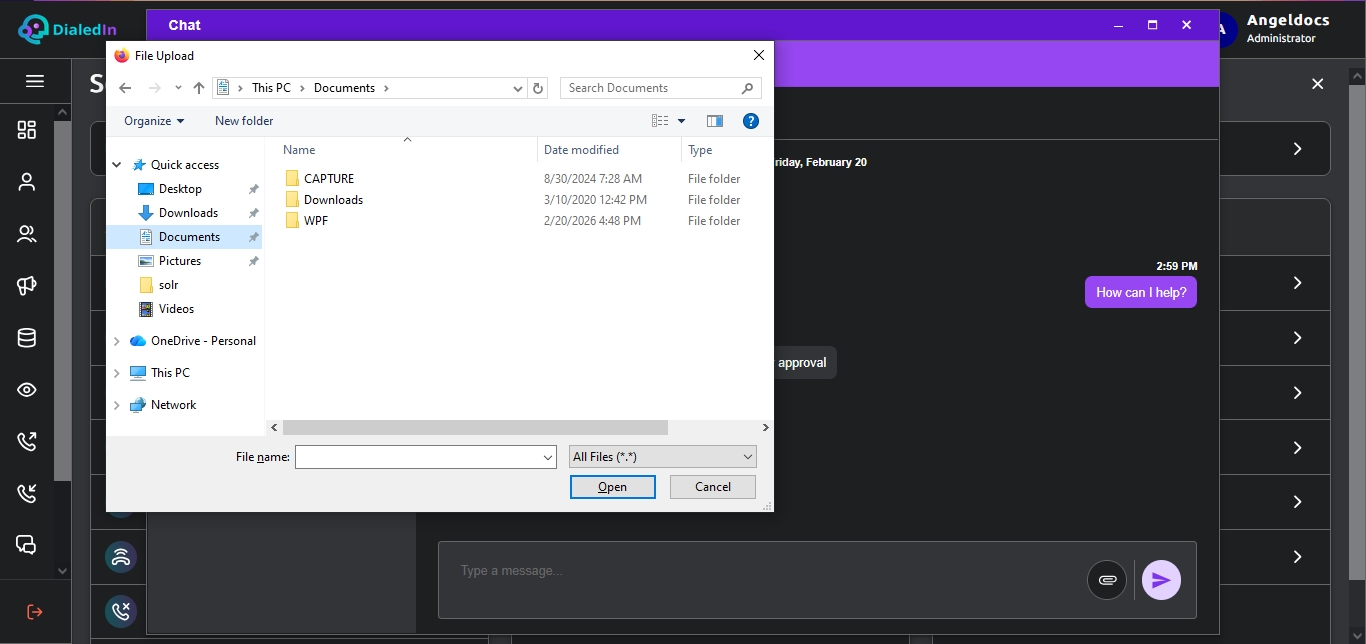Click the change view icon in dialog toolbar
Viewport: 1366px width, 644px height.
[660, 121]
